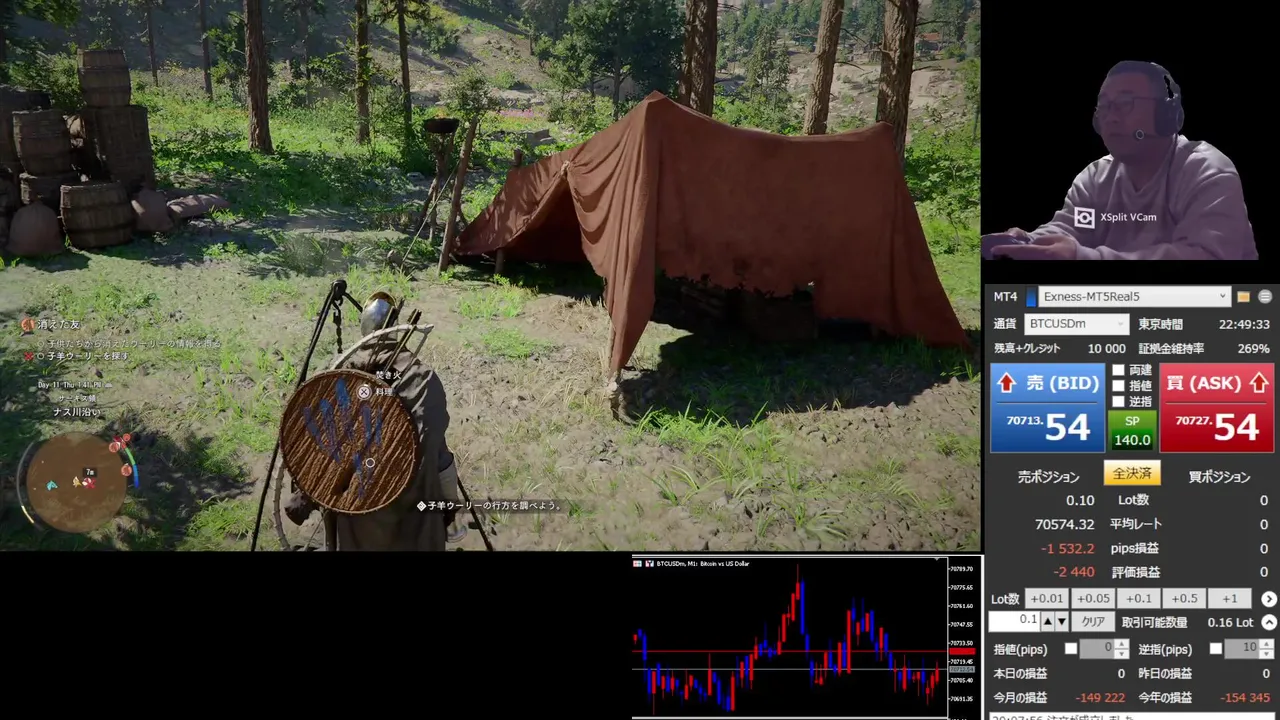This screenshot has width=1280, height=720.
Task: Click the 売ポジション heading
Action: click(x=1048, y=477)
